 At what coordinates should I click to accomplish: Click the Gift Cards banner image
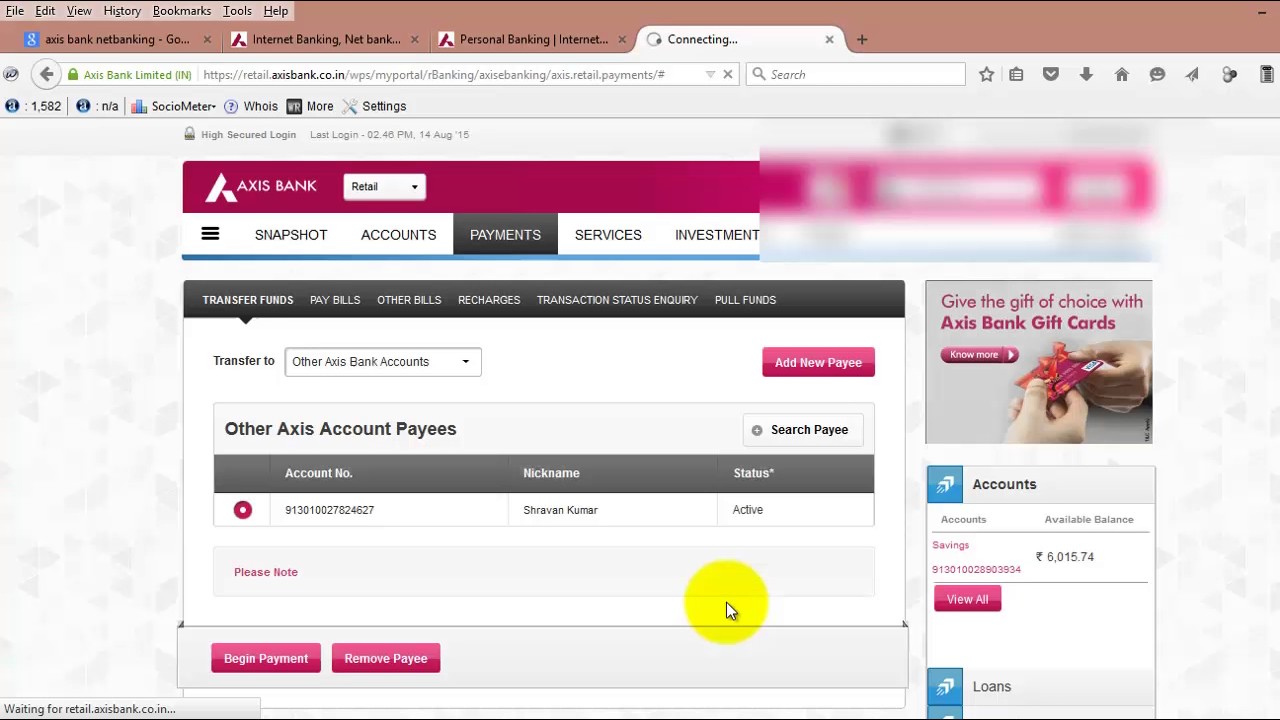[x=1039, y=362]
